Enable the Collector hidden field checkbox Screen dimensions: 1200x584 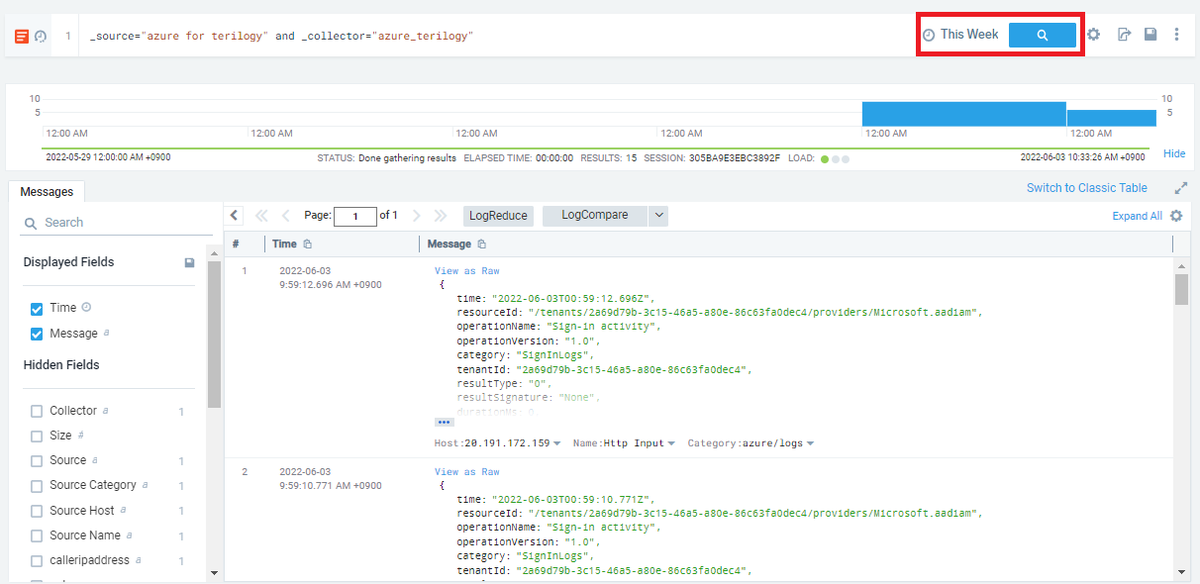pos(36,410)
